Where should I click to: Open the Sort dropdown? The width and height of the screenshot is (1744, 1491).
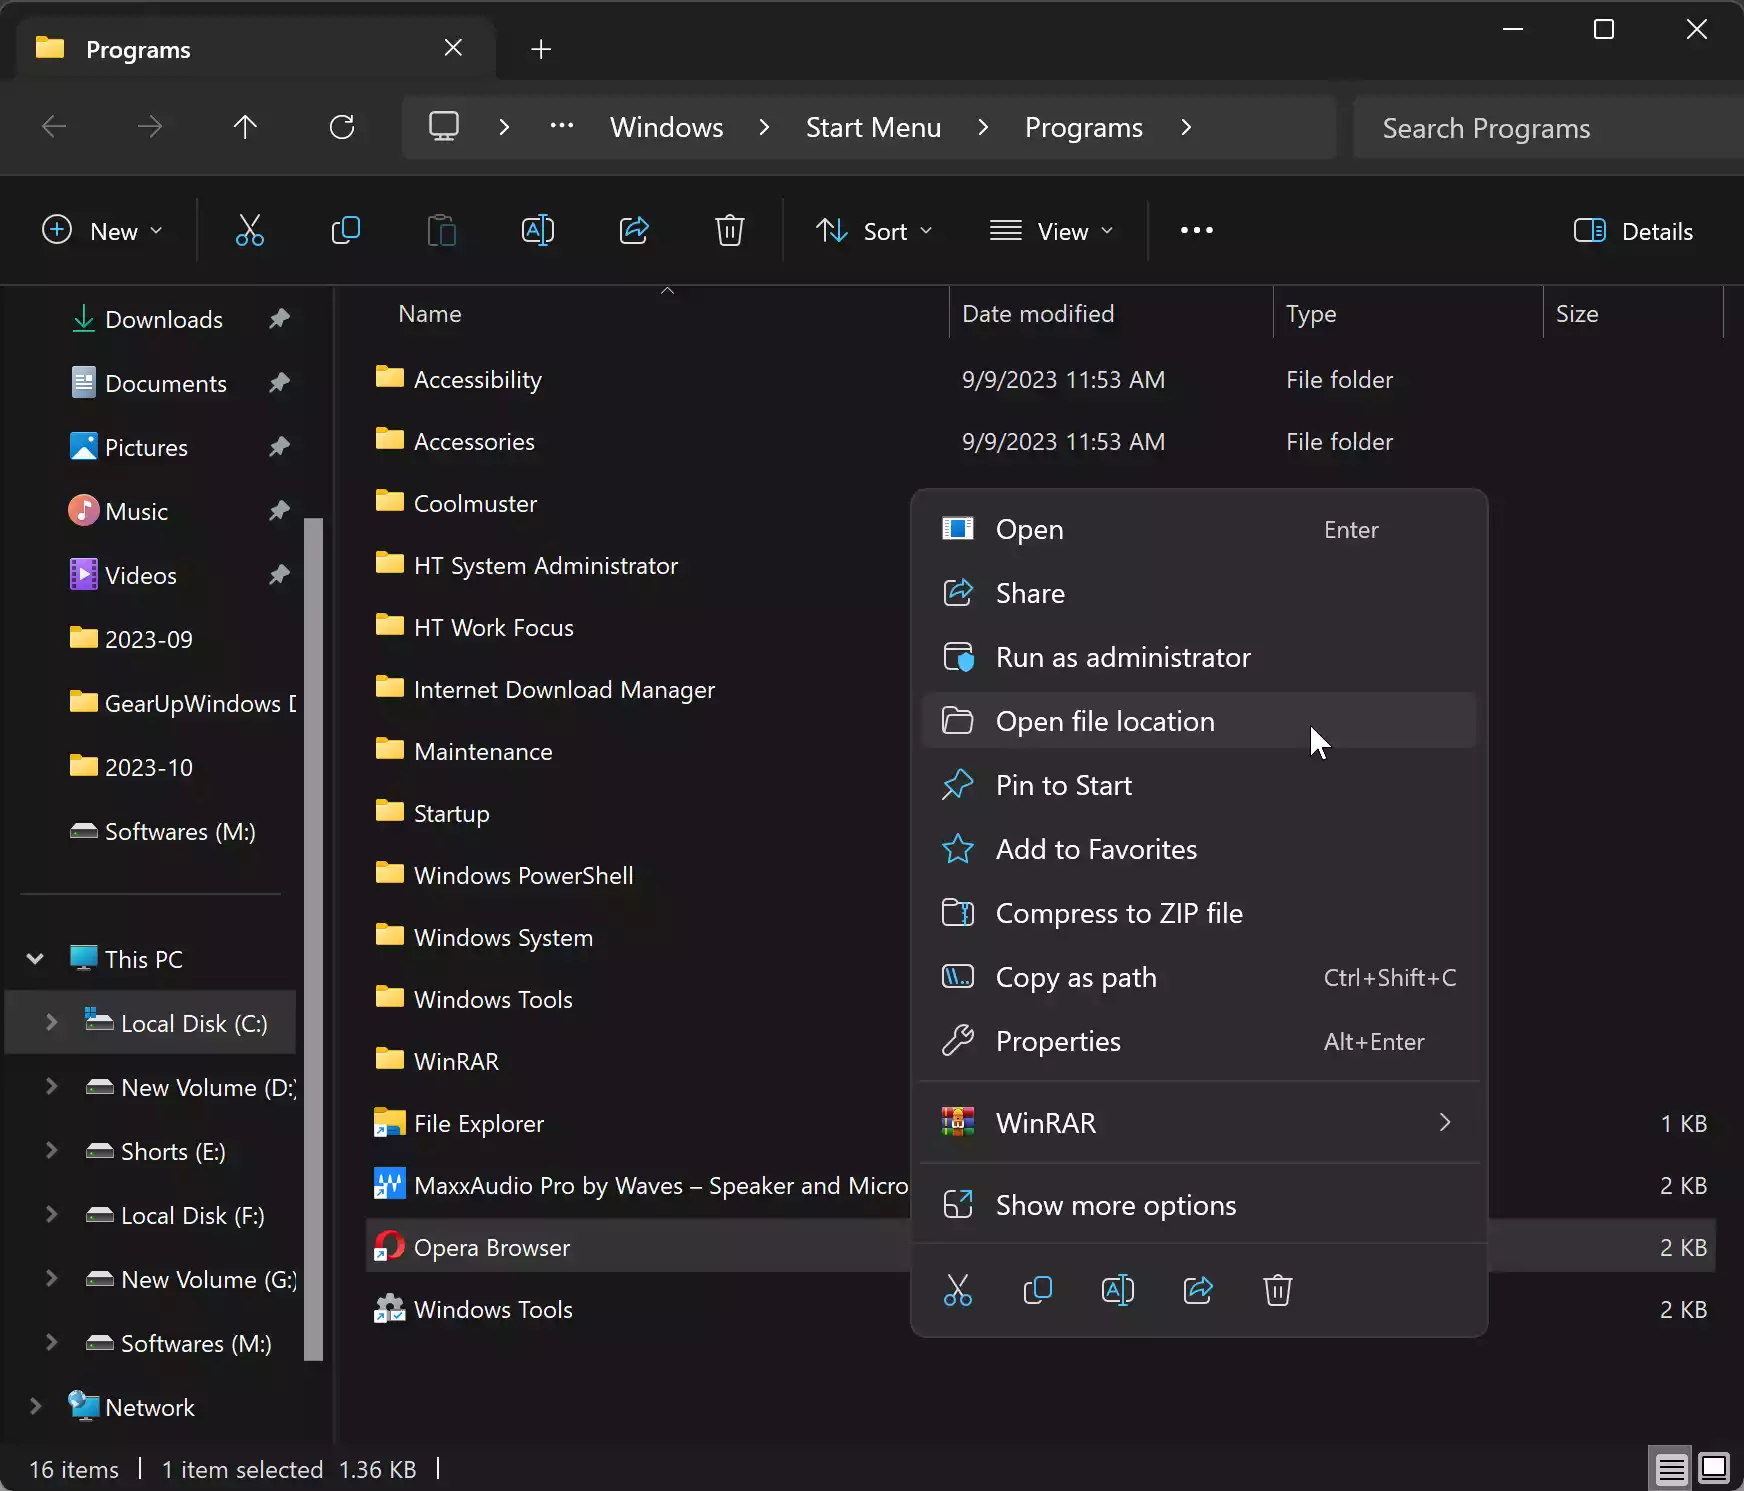875,230
